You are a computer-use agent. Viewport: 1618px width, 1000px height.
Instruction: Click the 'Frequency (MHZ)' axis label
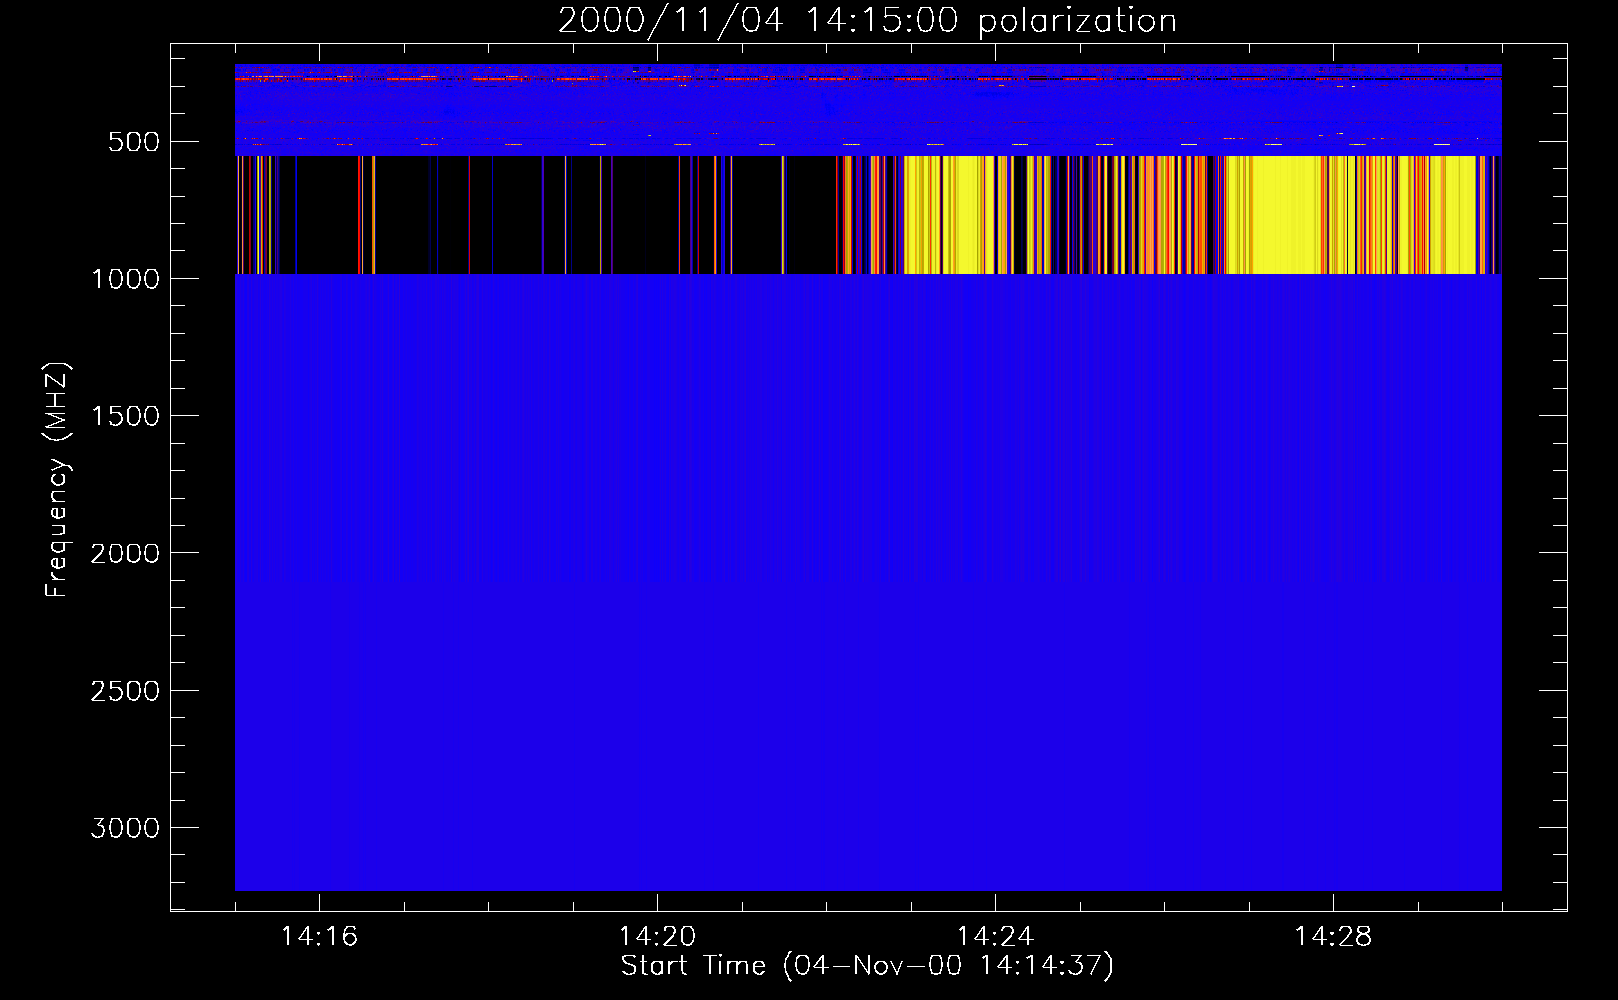pos(57,480)
